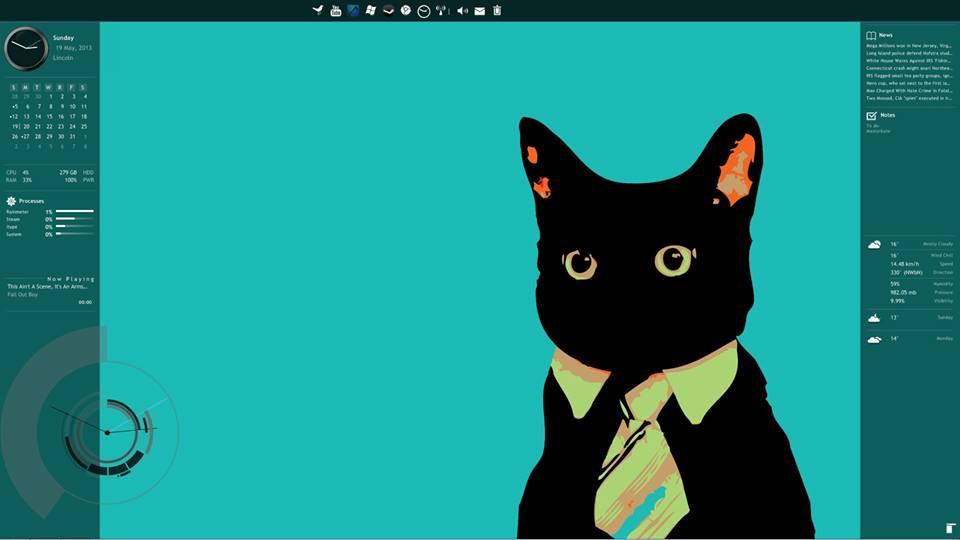Click the 'Mostly Cloudy' condition text
The width and height of the screenshot is (960, 540).
(938, 244)
